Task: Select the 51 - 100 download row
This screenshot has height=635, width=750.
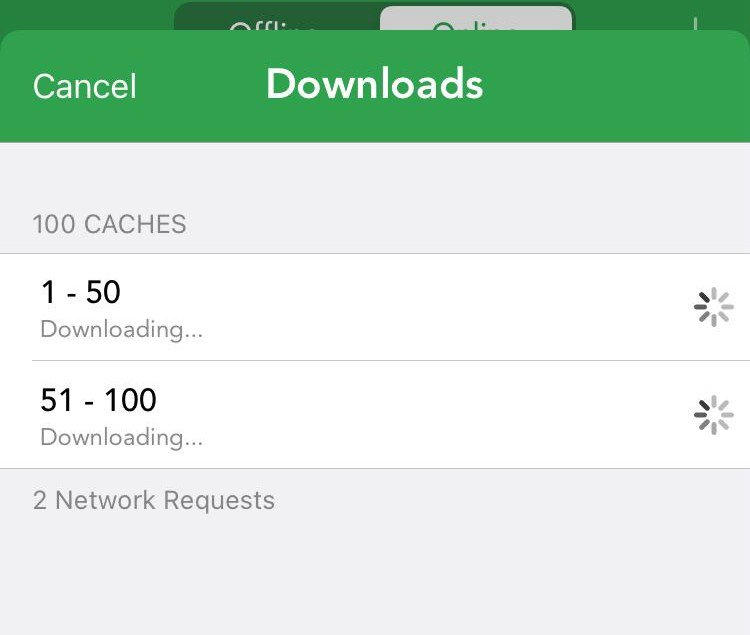Action: 375,415
